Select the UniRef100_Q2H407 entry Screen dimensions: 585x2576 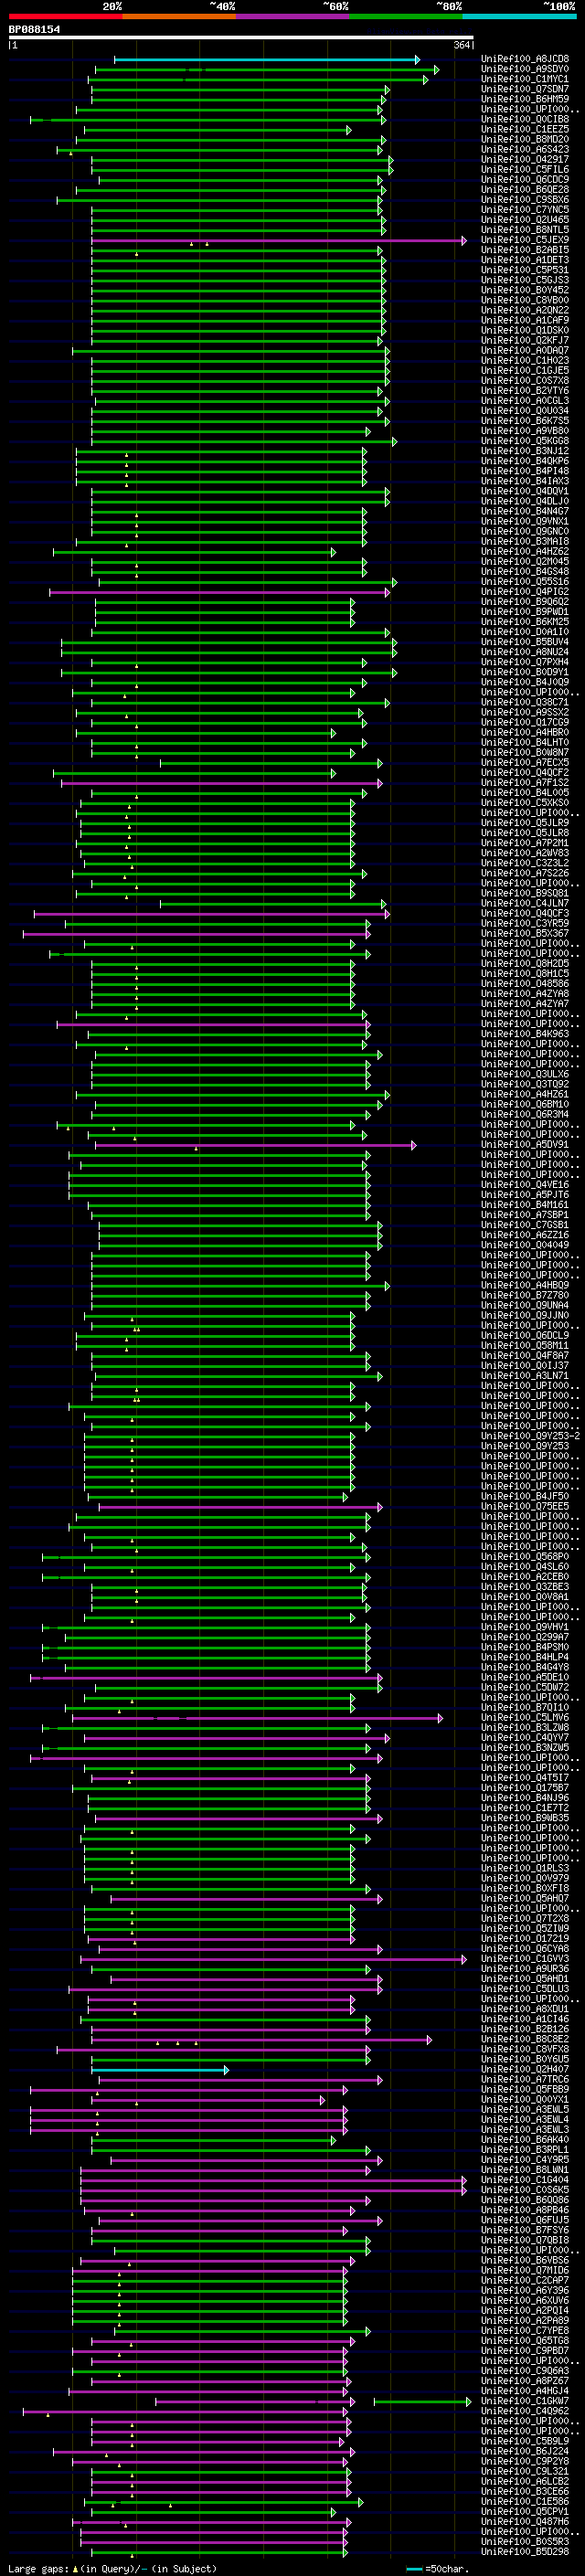pyautogui.click(x=525, y=2070)
